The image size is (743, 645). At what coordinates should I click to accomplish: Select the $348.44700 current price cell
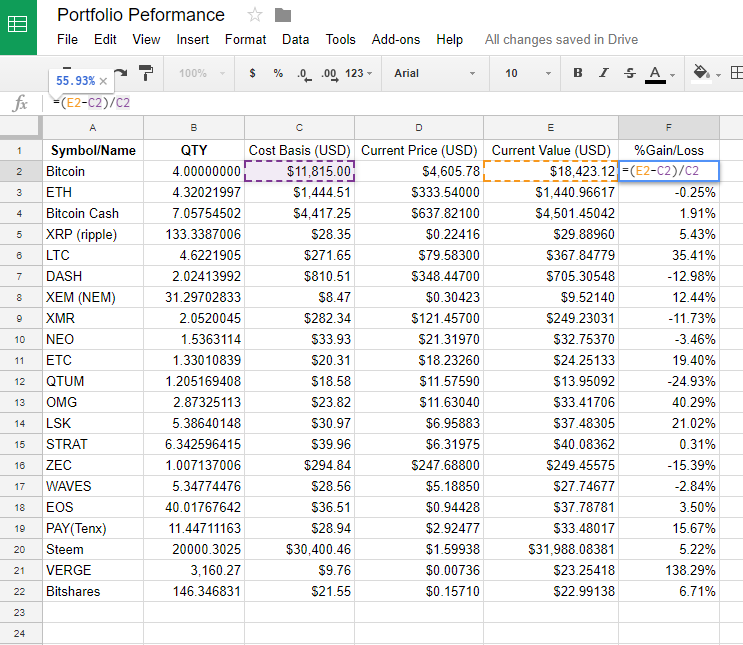pyautogui.click(x=419, y=276)
